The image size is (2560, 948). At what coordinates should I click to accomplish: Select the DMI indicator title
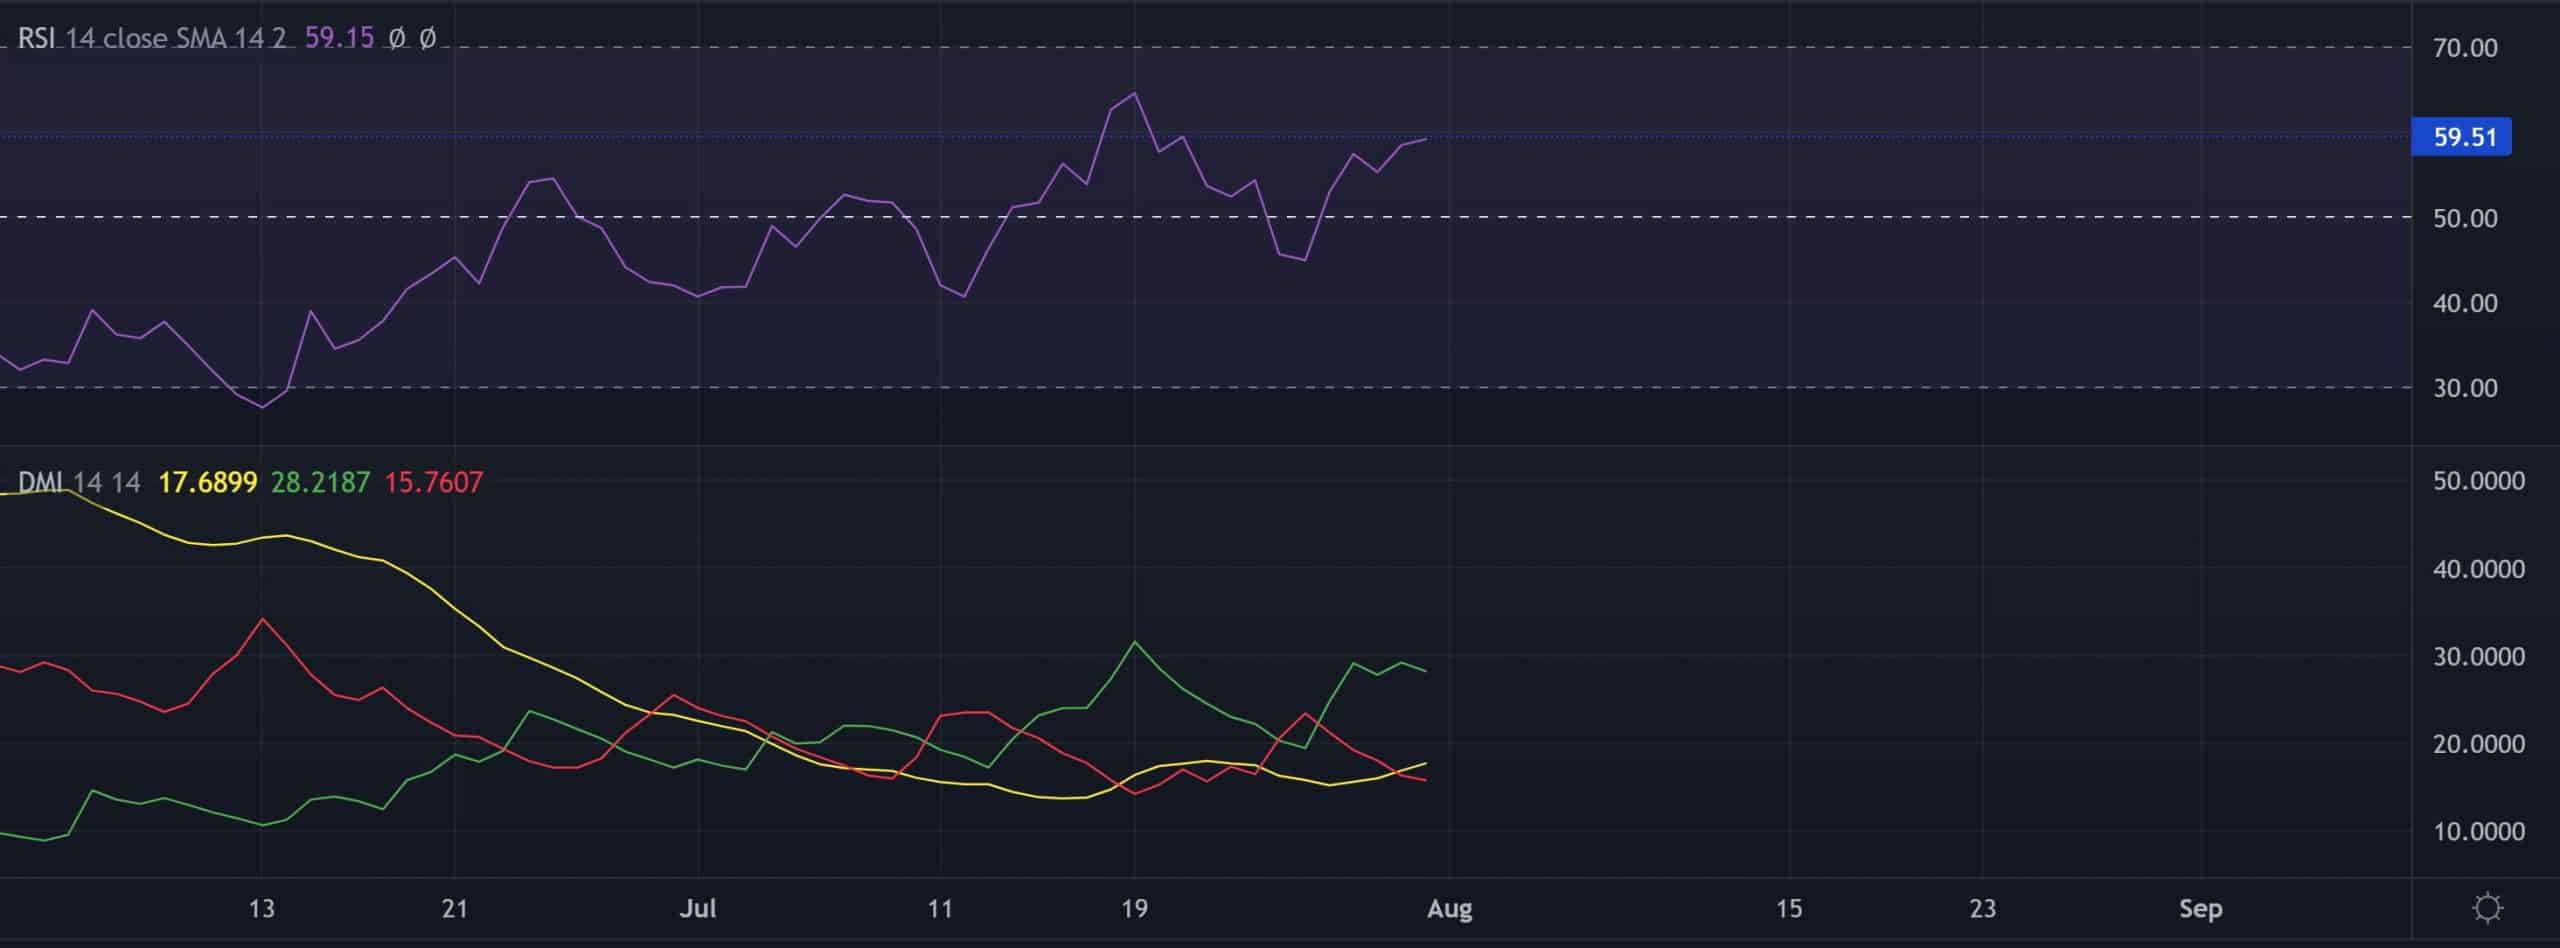40,482
